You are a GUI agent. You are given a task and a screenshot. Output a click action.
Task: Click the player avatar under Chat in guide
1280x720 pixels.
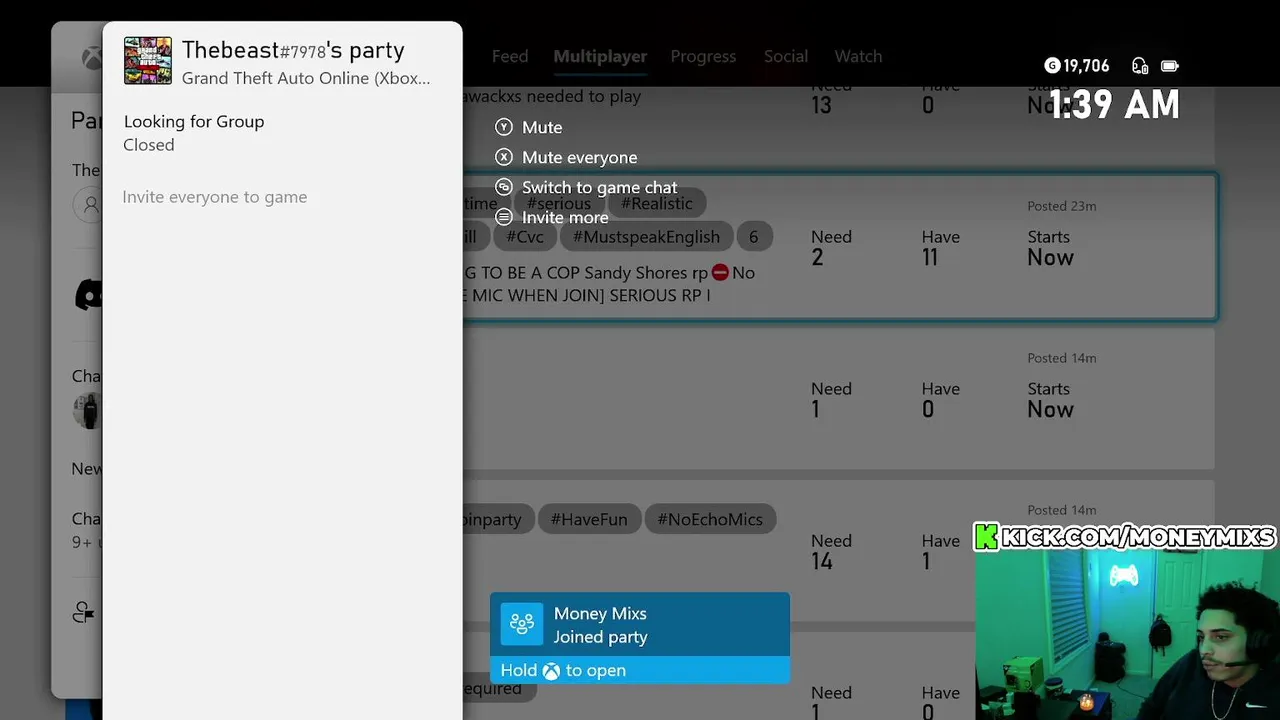tap(89, 411)
